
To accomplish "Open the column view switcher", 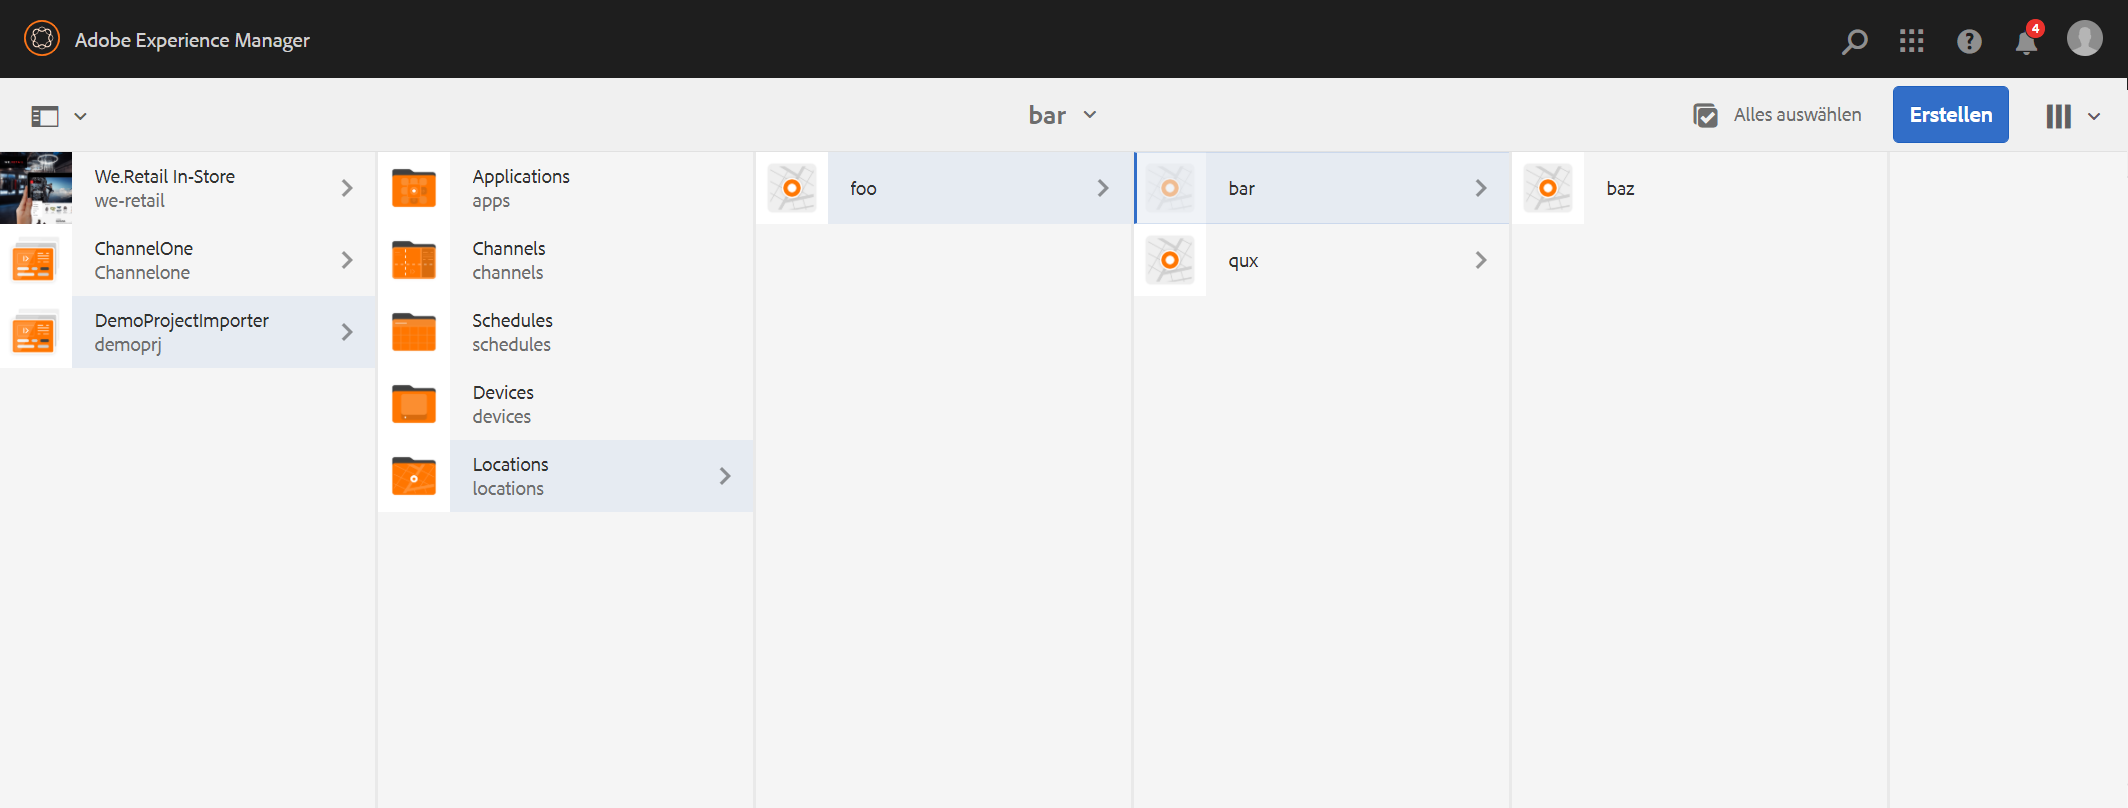I will 2072,116.
